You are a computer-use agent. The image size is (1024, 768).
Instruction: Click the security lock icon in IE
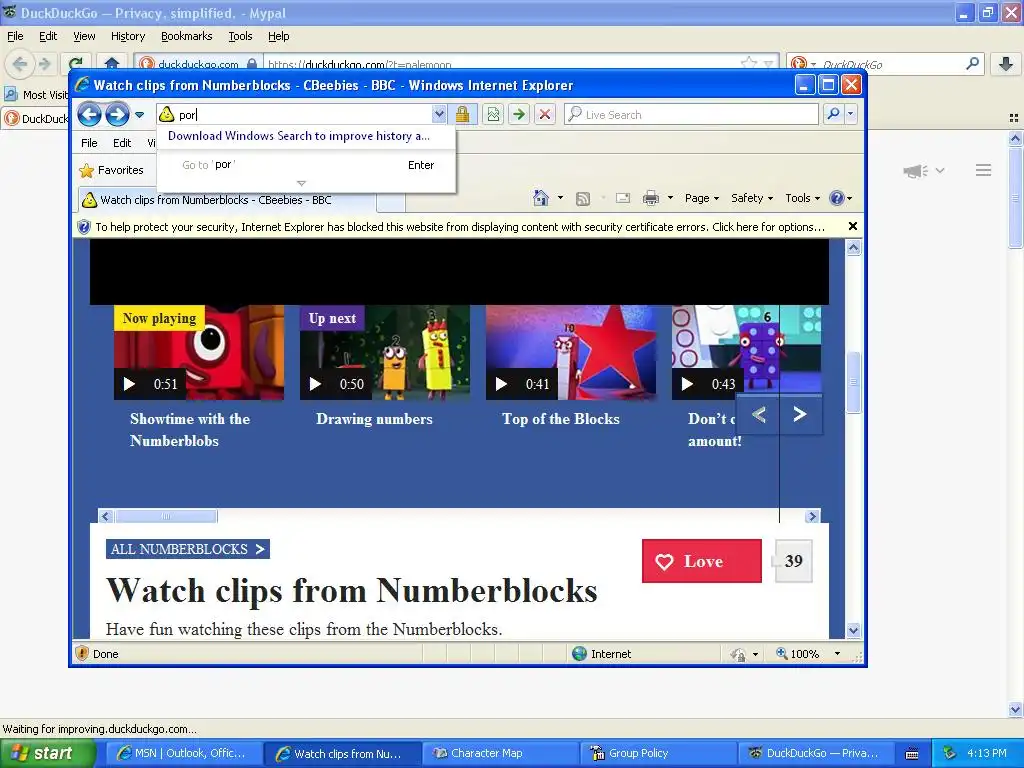tap(462, 114)
